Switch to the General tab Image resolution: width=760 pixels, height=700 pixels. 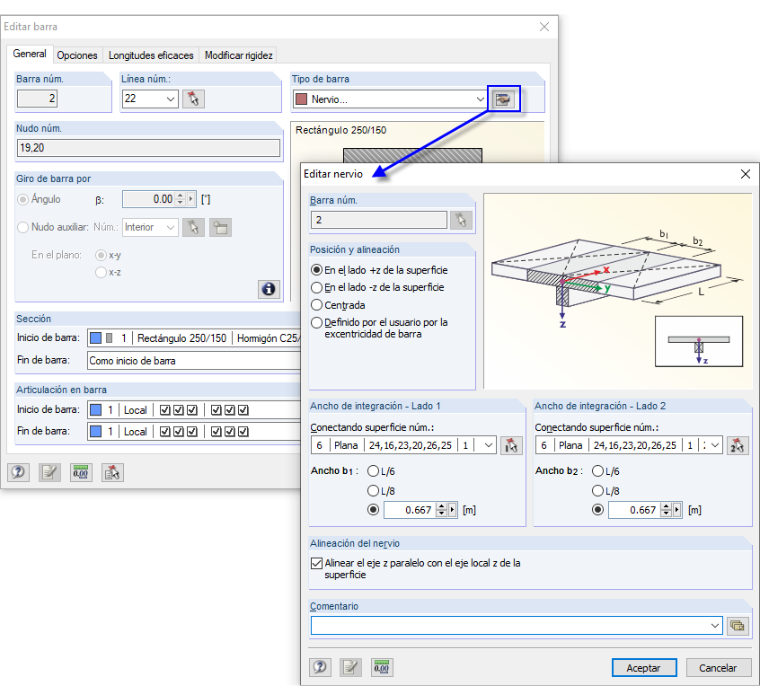click(x=30, y=54)
